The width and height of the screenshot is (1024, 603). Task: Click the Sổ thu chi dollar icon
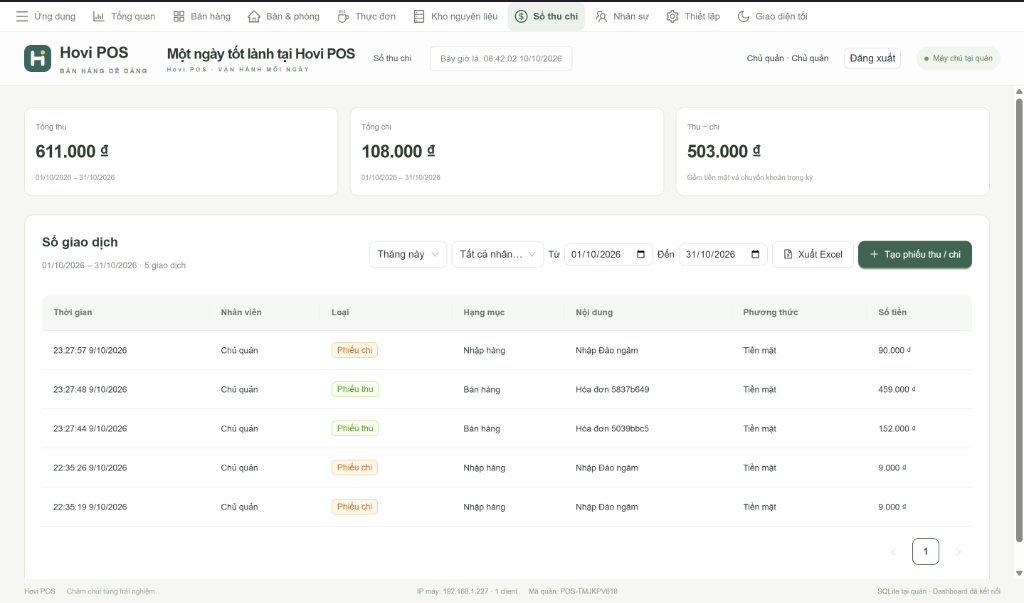click(x=521, y=16)
